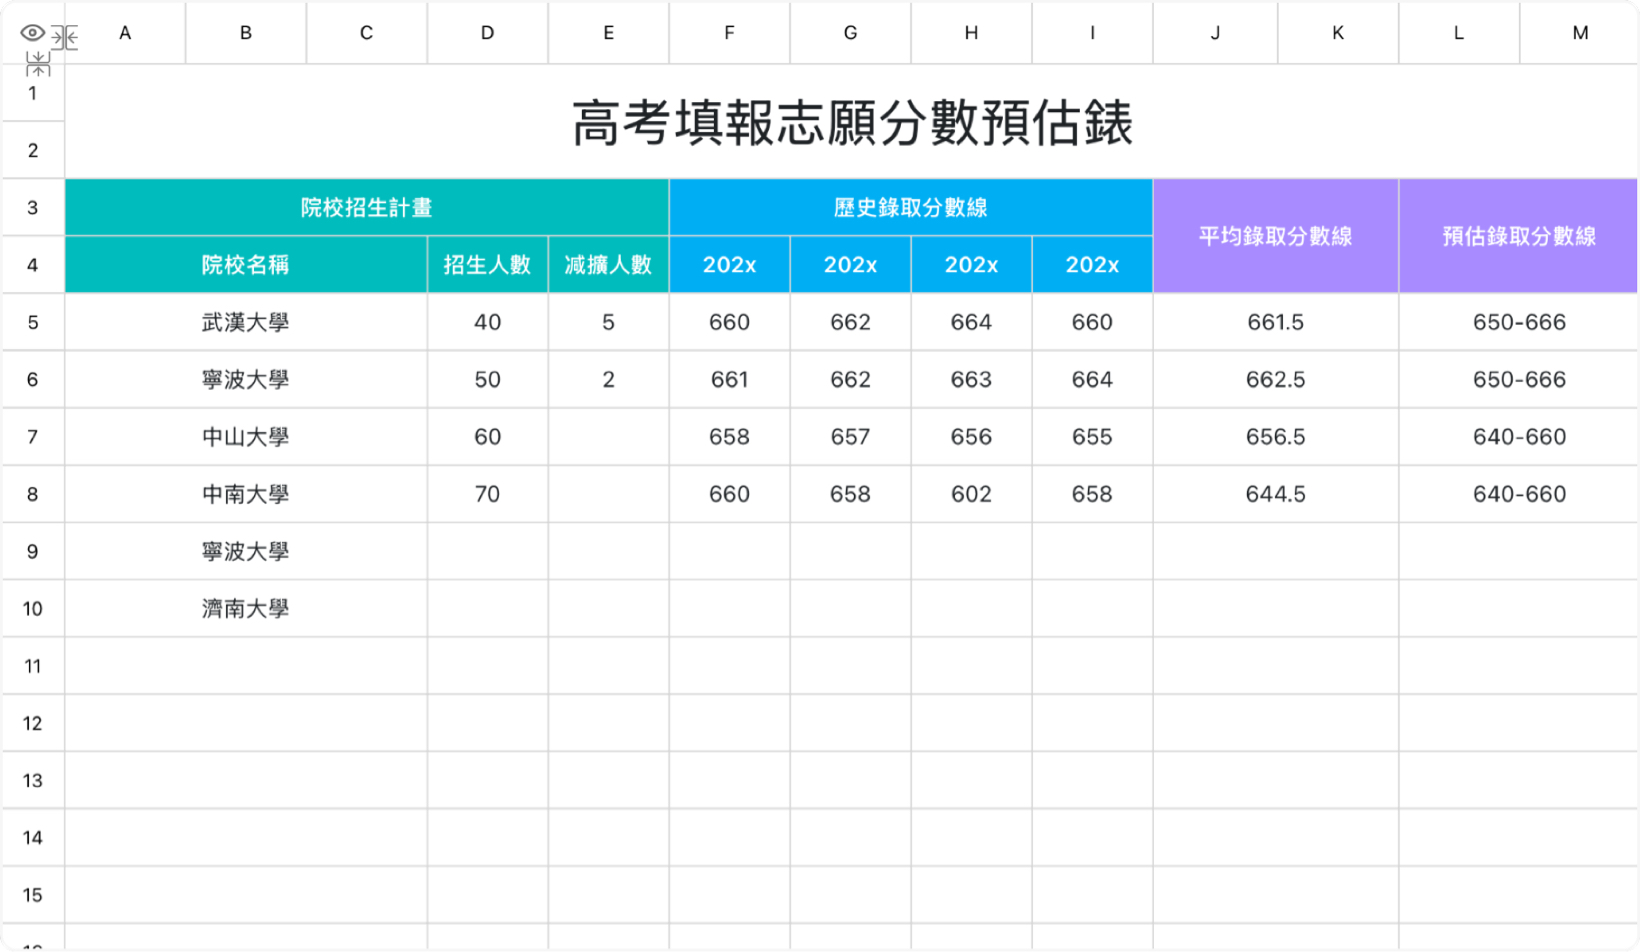
Task: Click the score 664 in 武漢大學 row
Action: coord(971,322)
